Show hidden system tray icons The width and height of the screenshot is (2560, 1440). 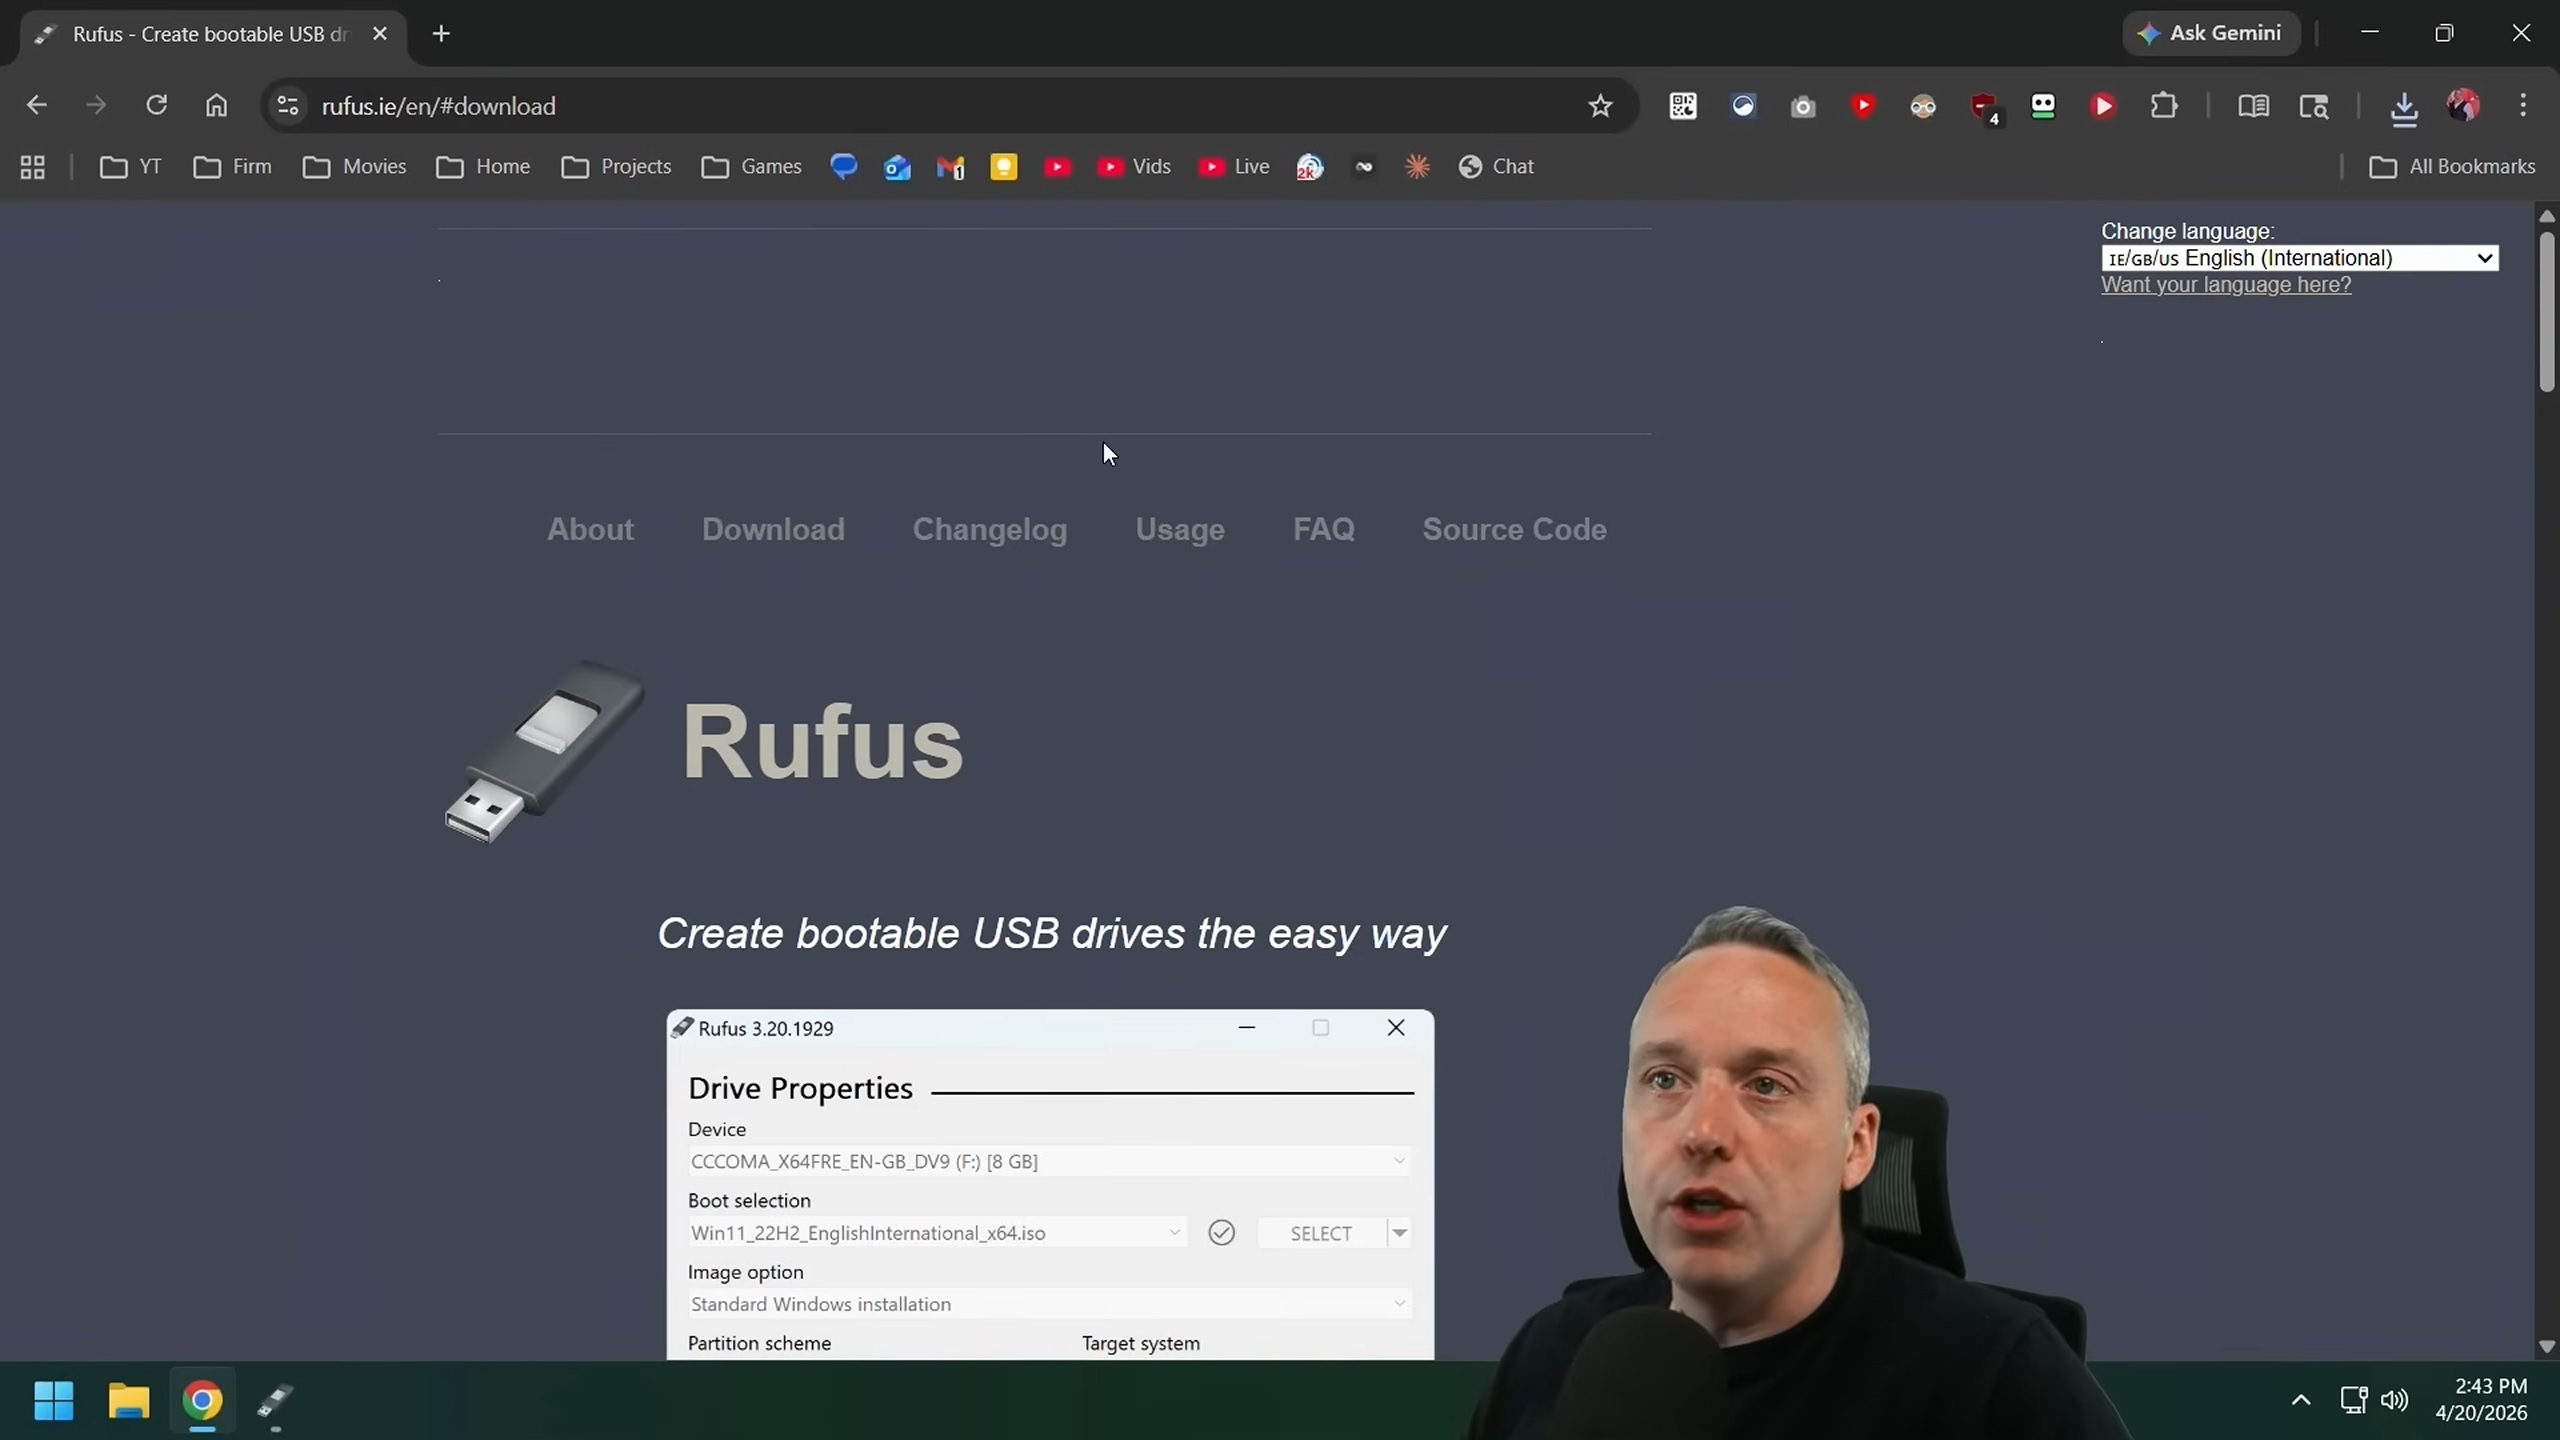(x=2301, y=1399)
